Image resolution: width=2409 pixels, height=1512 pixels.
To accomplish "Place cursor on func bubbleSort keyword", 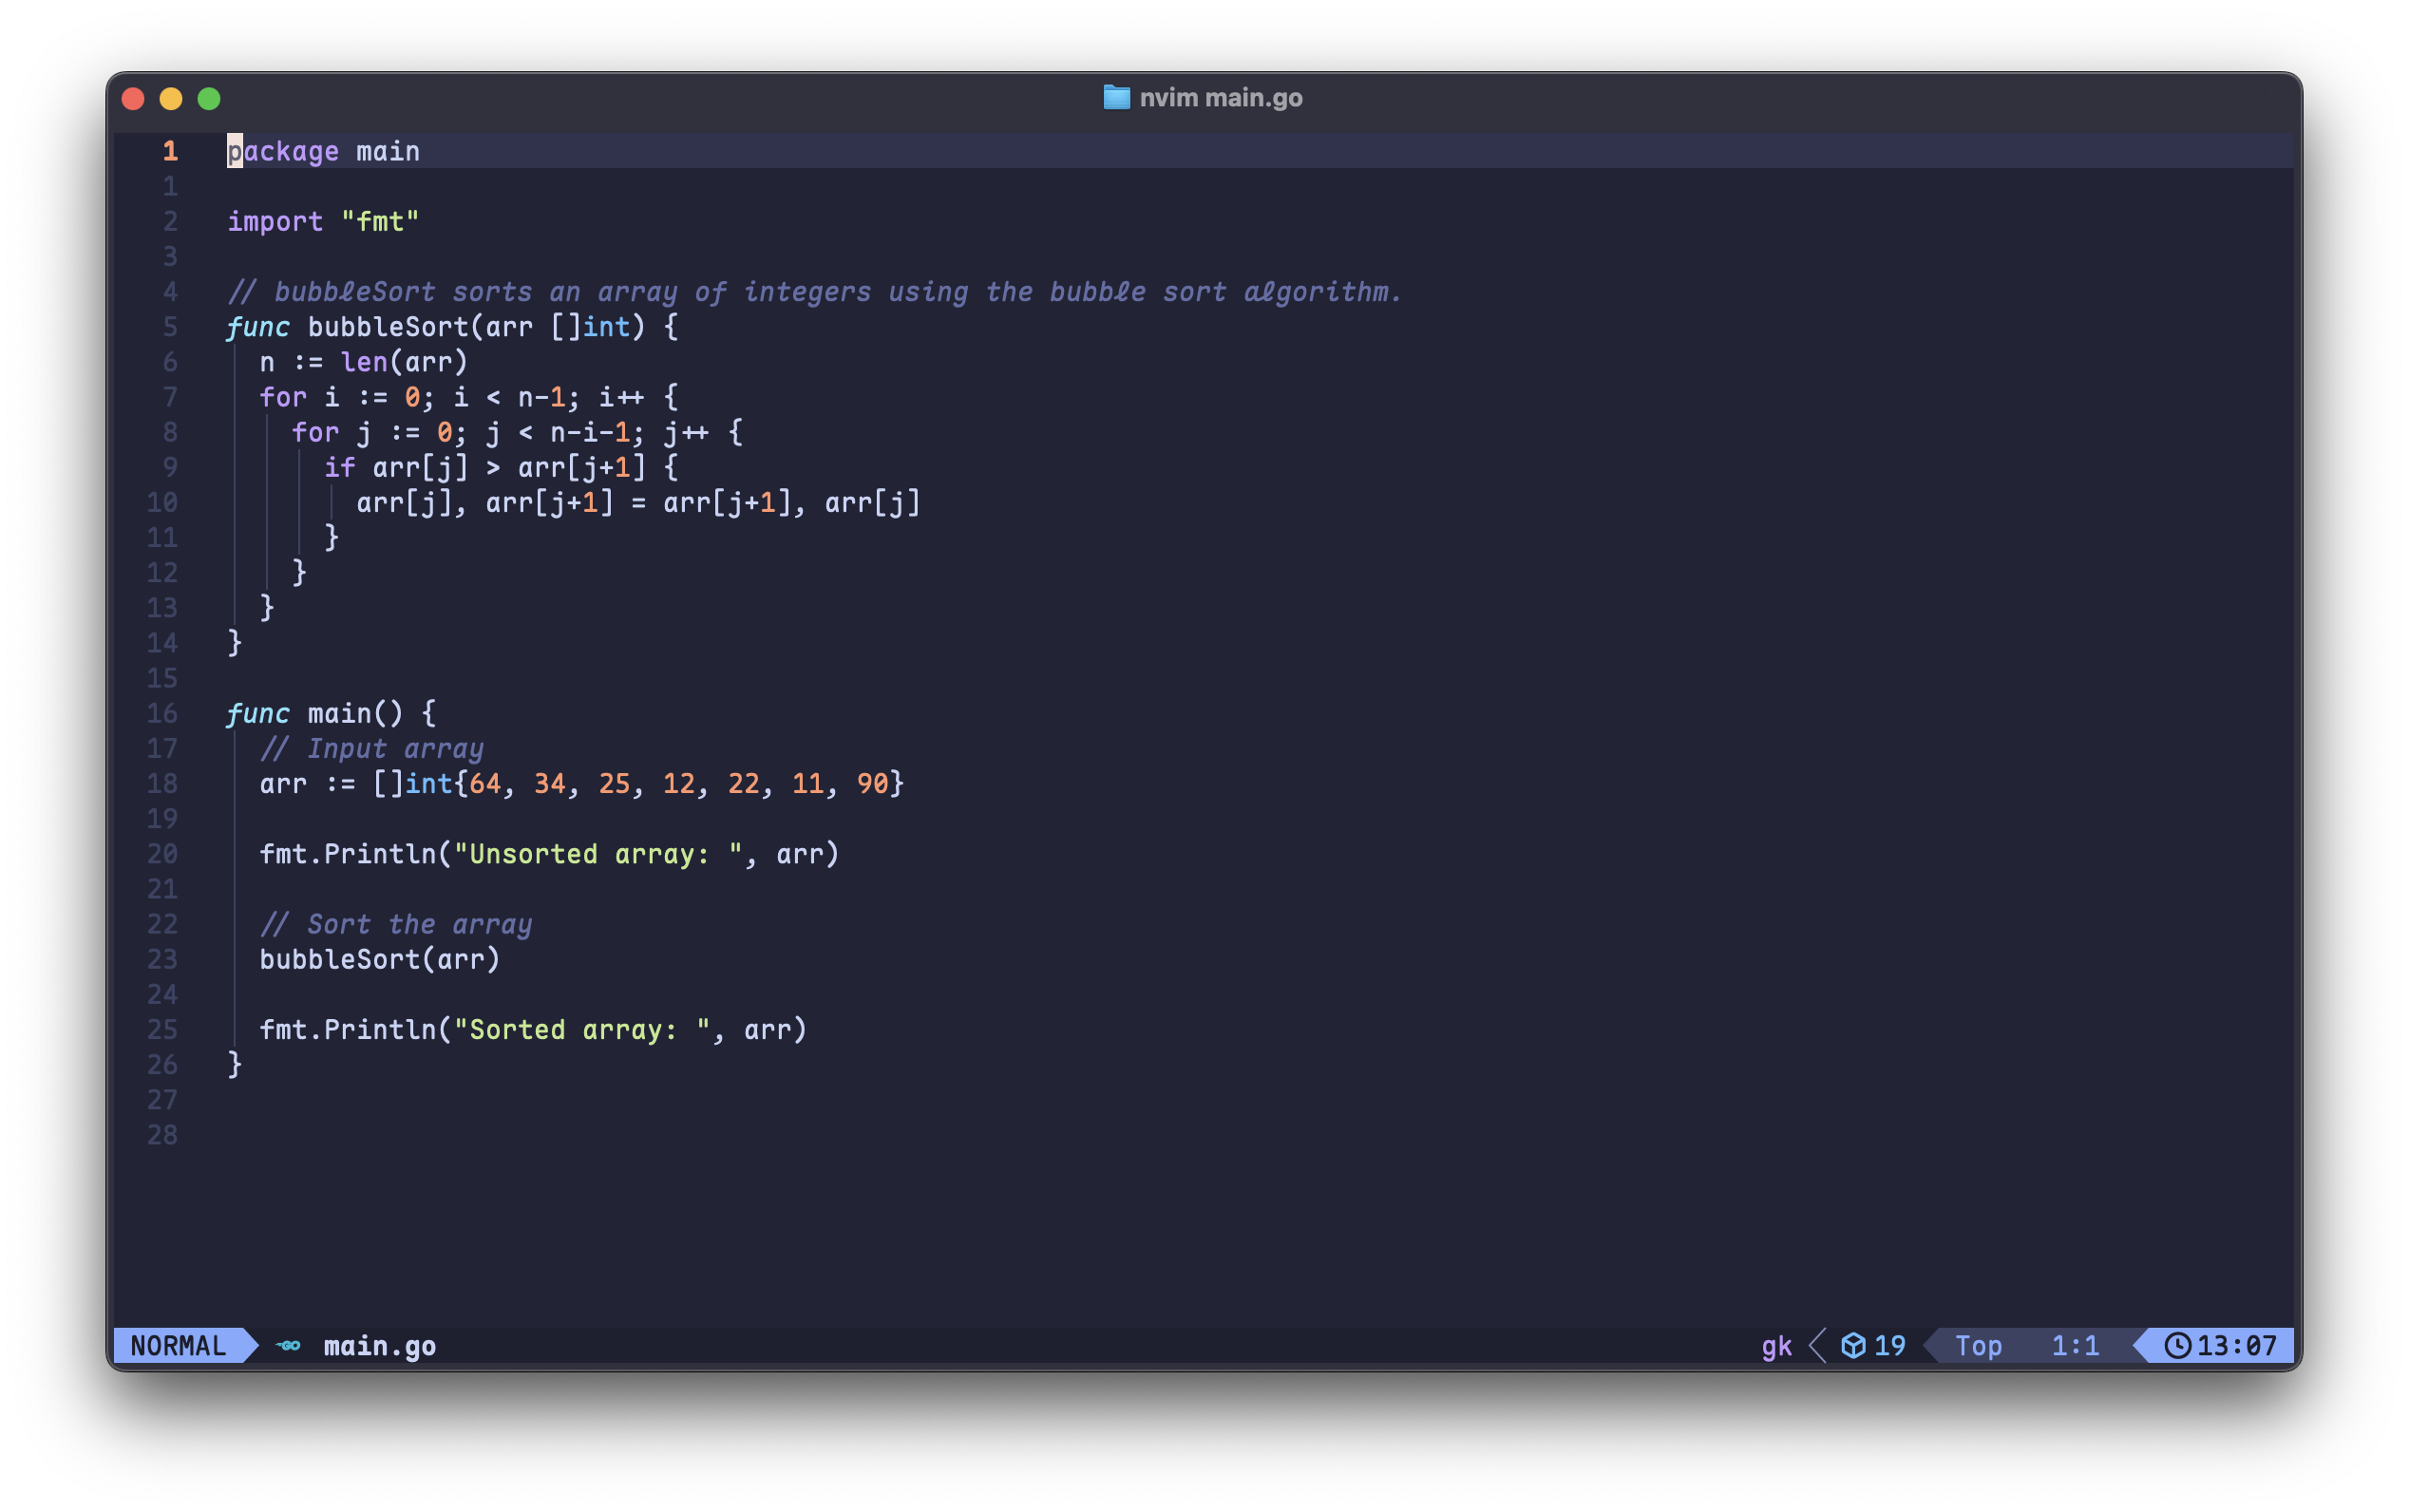I will tap(258, 327).
